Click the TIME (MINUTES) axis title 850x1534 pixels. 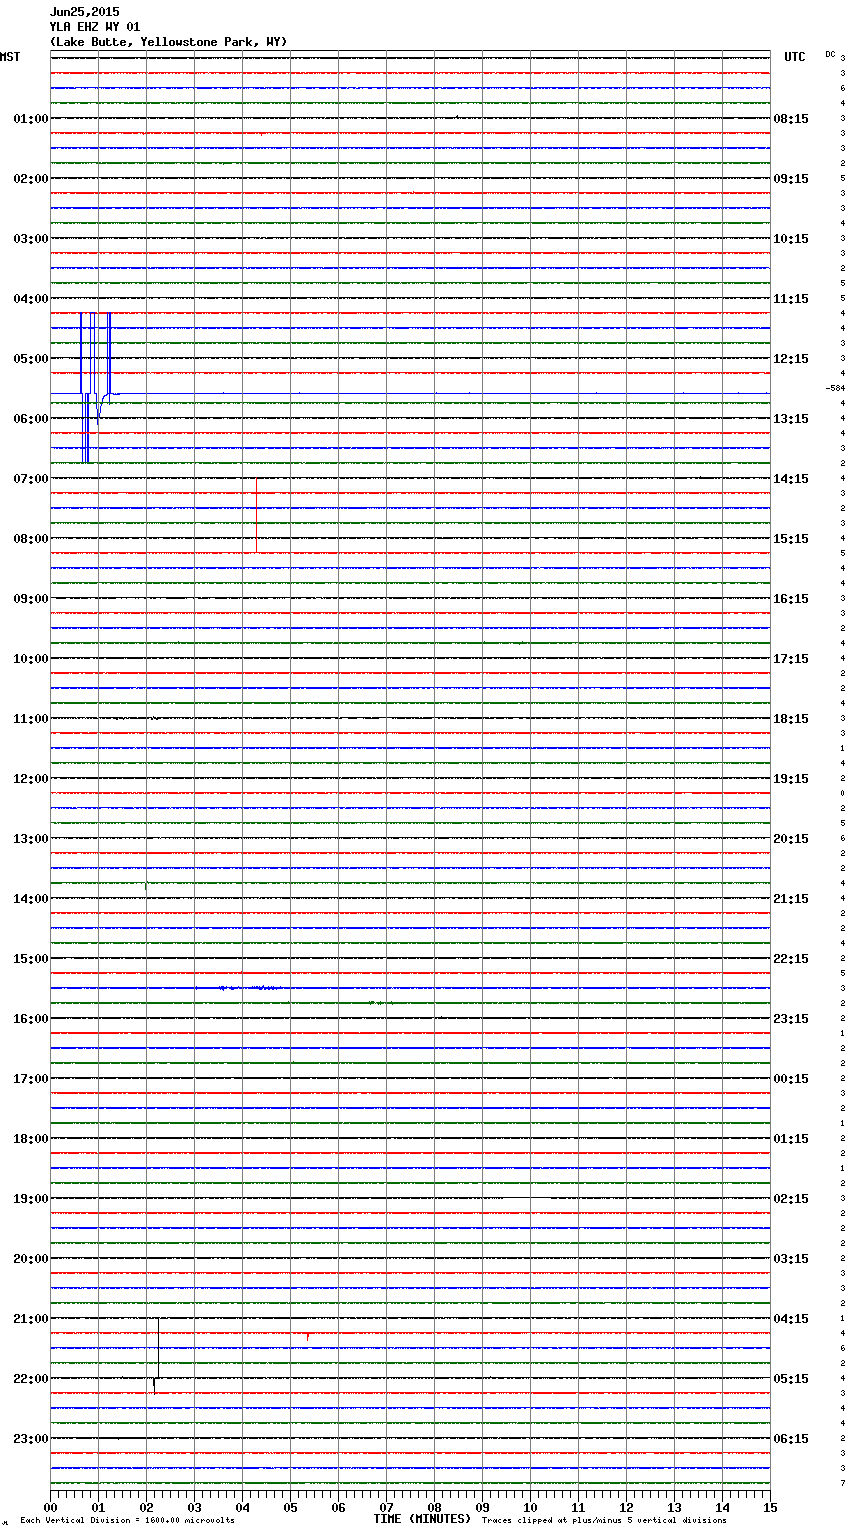click(x=422, y=1519)
